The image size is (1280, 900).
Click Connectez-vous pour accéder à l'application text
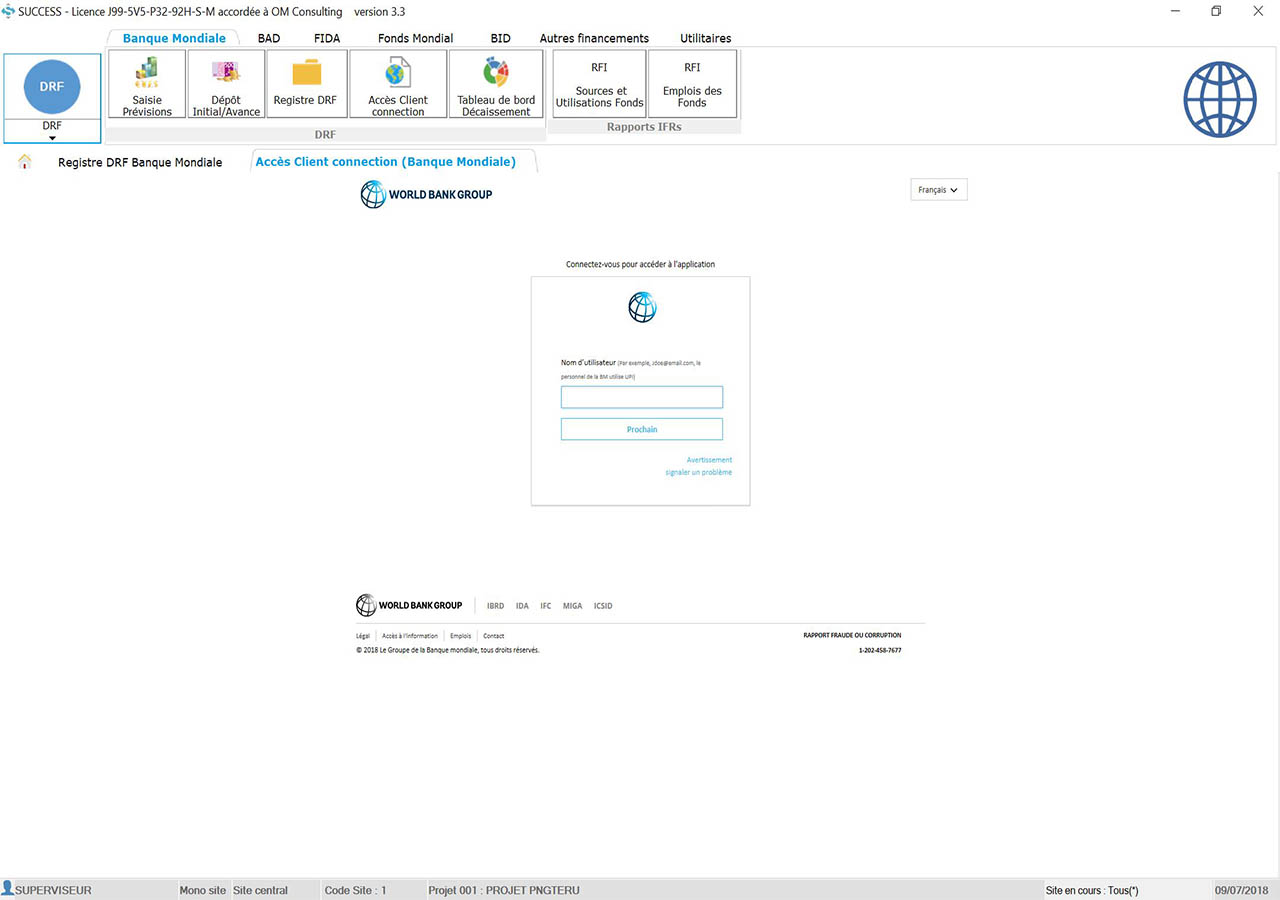[x=640, y=265]
